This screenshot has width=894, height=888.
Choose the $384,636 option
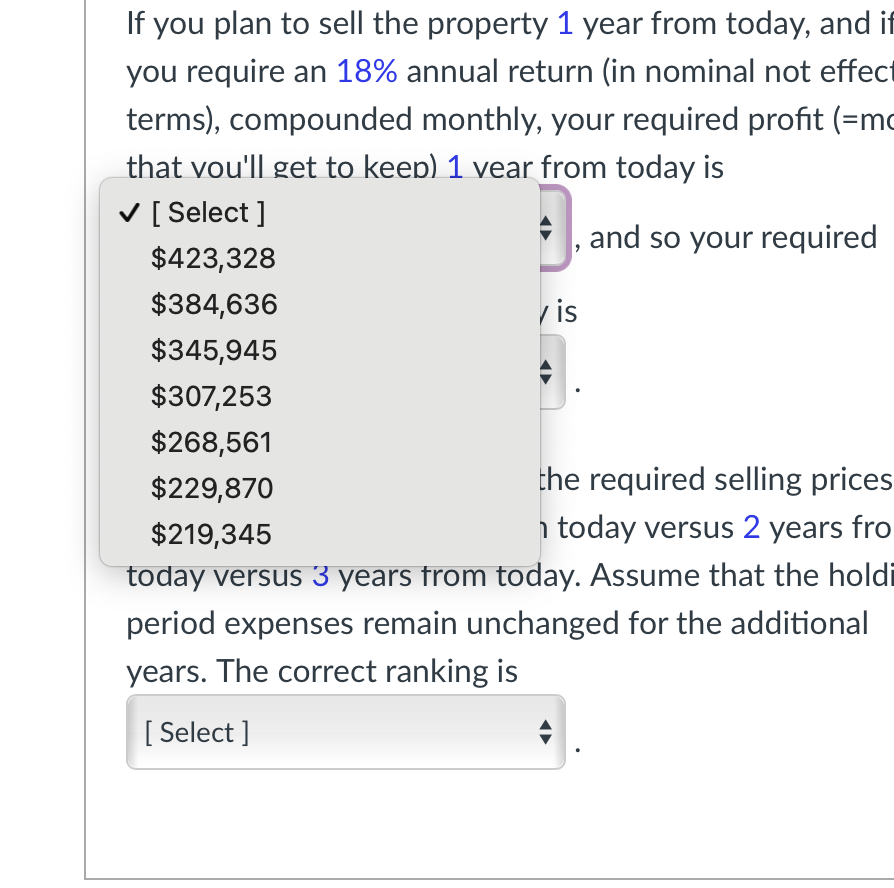(x=214, y=304)
